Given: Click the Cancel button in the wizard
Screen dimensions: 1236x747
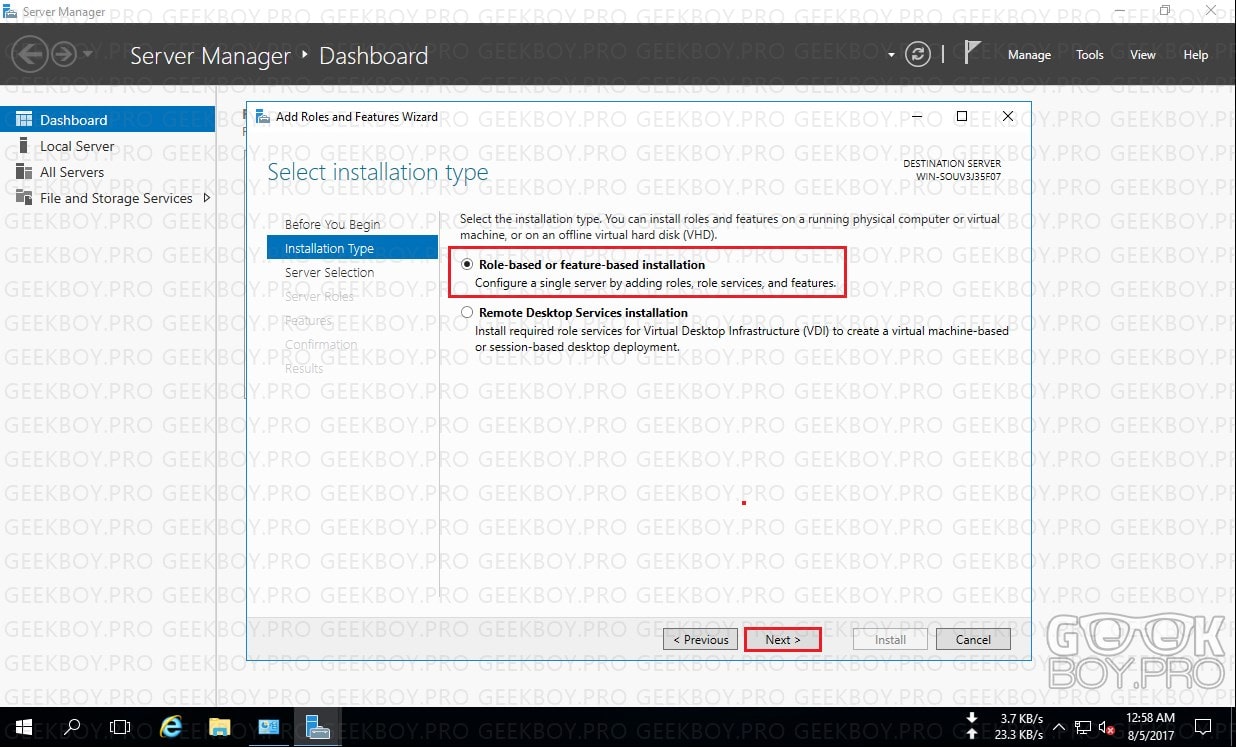Looking at the screenshot, I should pos(973,639).
